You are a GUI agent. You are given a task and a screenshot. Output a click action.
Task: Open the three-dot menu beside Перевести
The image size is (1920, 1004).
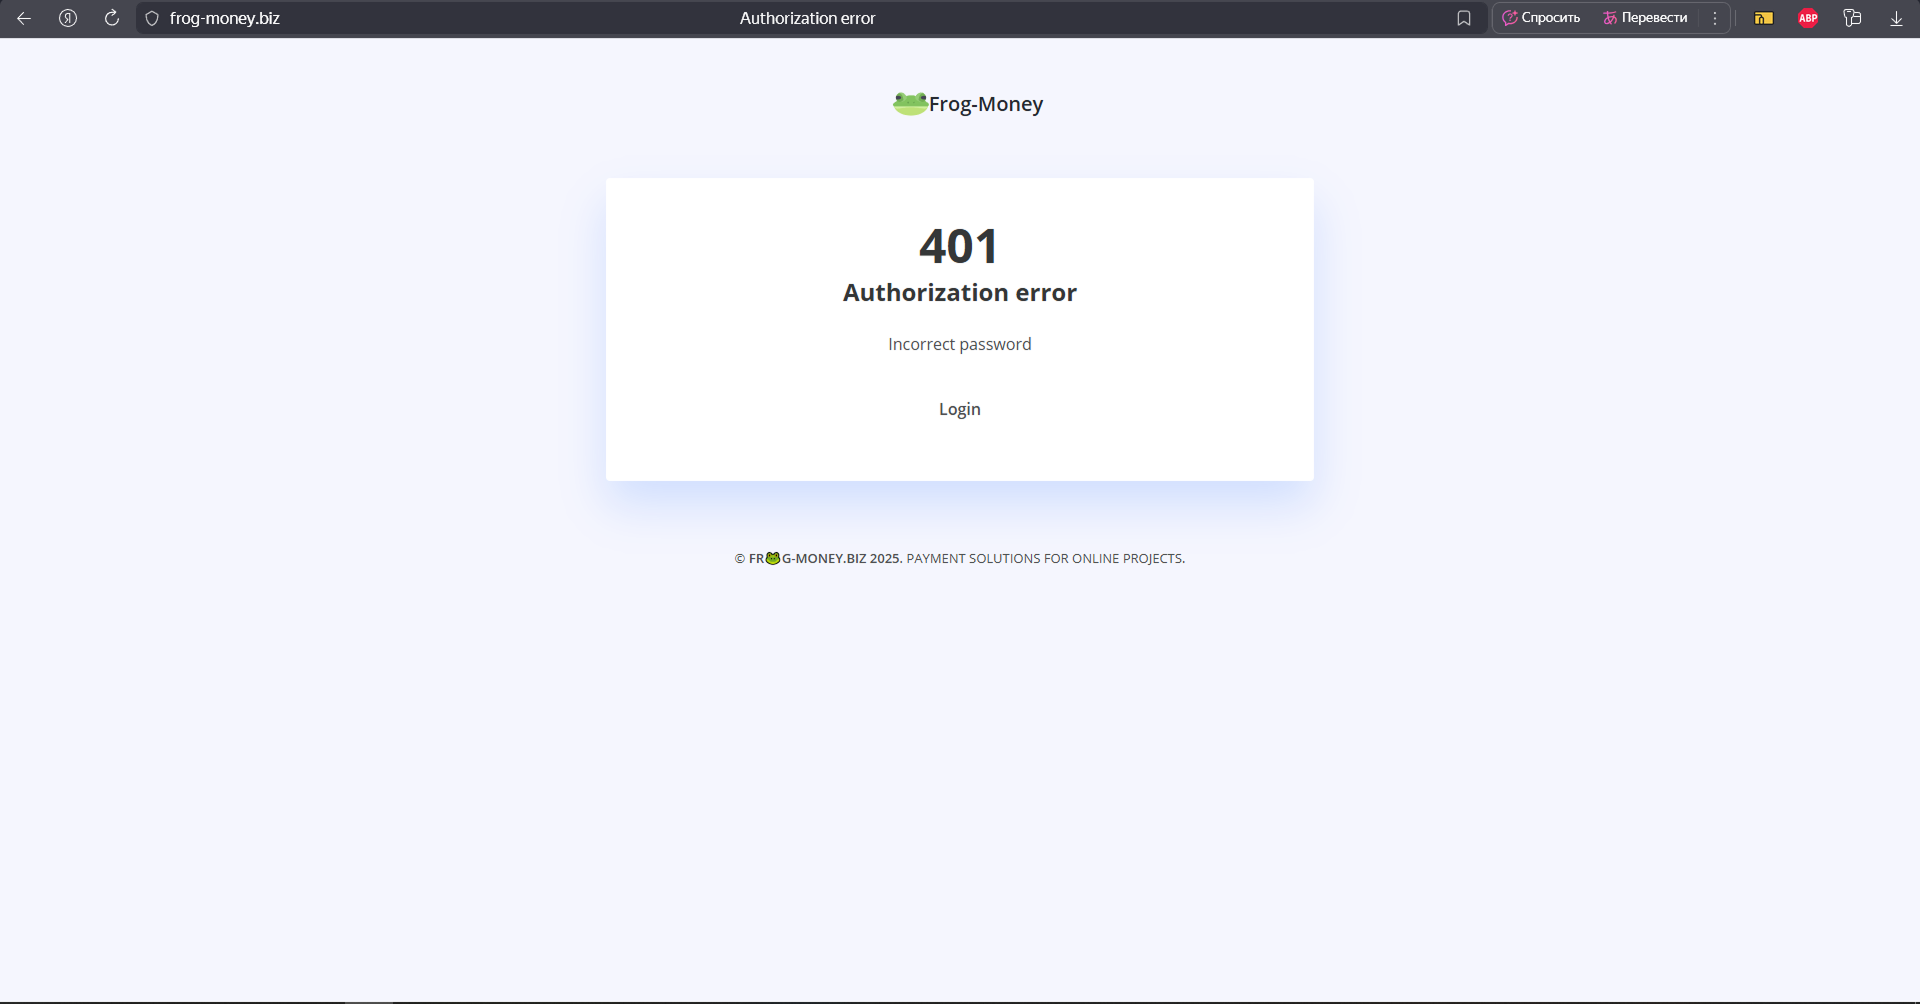tap(1715, 18)
